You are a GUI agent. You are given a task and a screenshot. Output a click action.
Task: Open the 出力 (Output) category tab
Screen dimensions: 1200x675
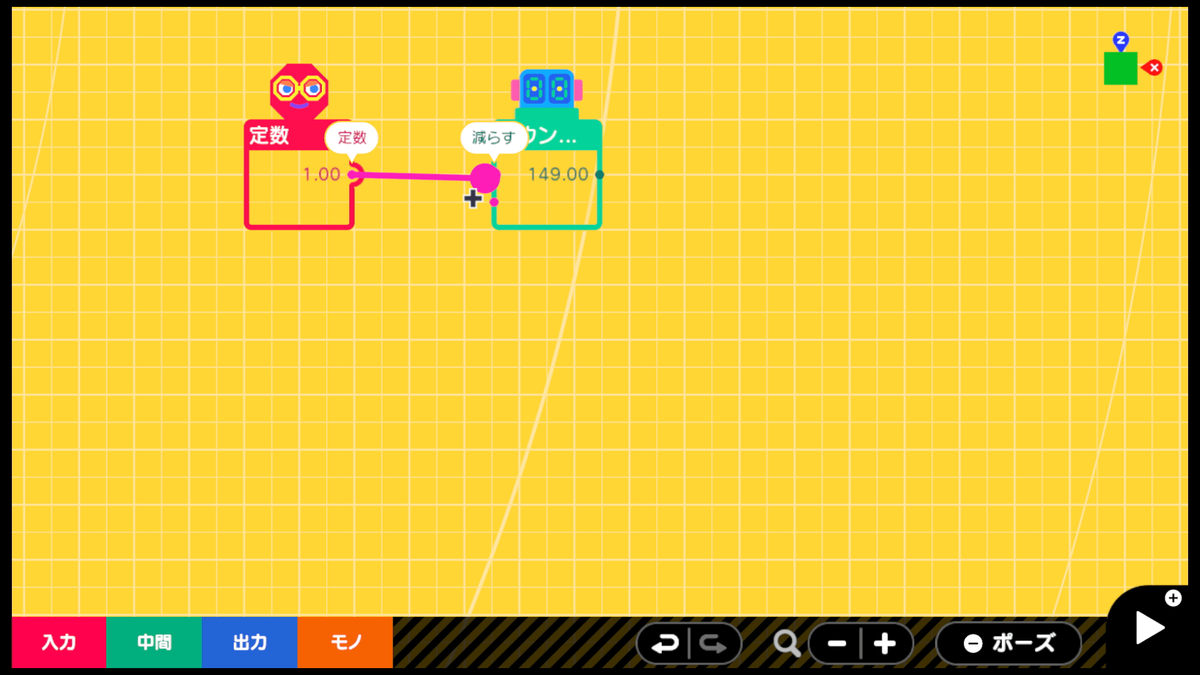point(249,643)
